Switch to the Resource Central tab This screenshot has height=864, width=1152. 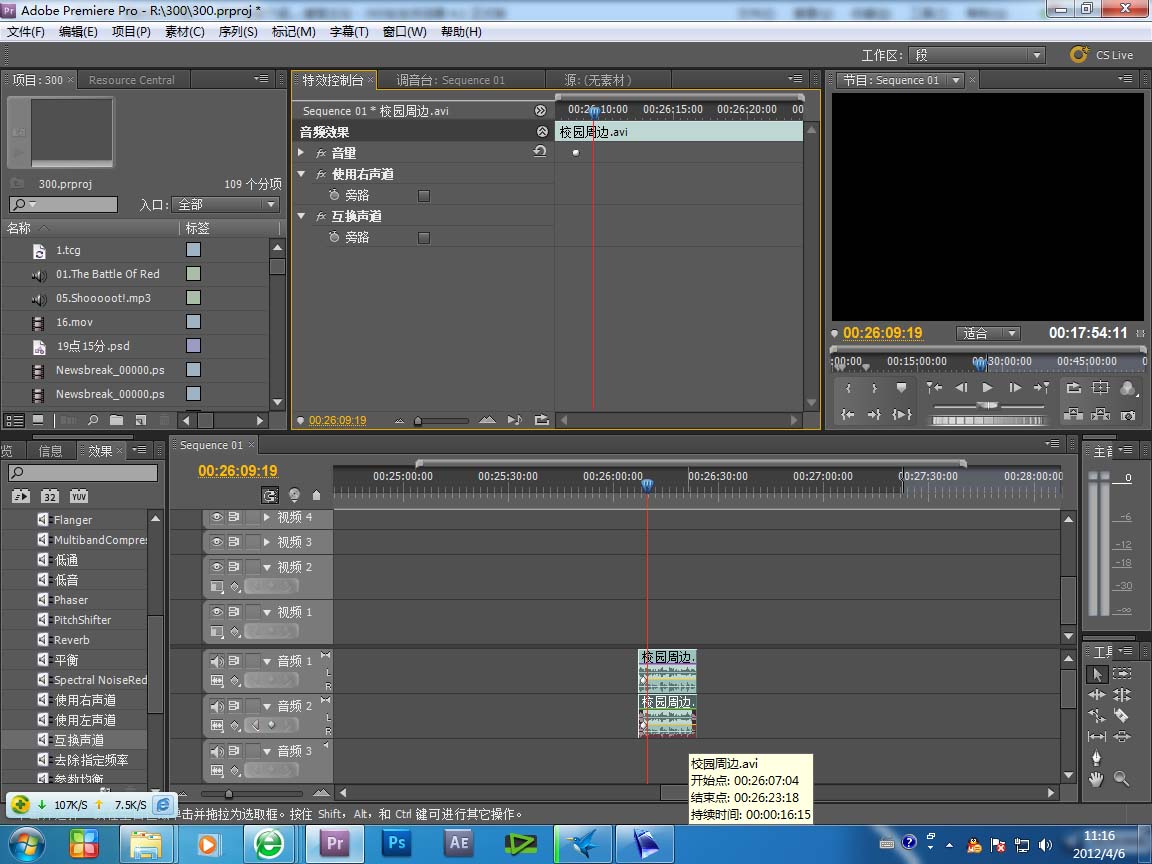[132, 80]
